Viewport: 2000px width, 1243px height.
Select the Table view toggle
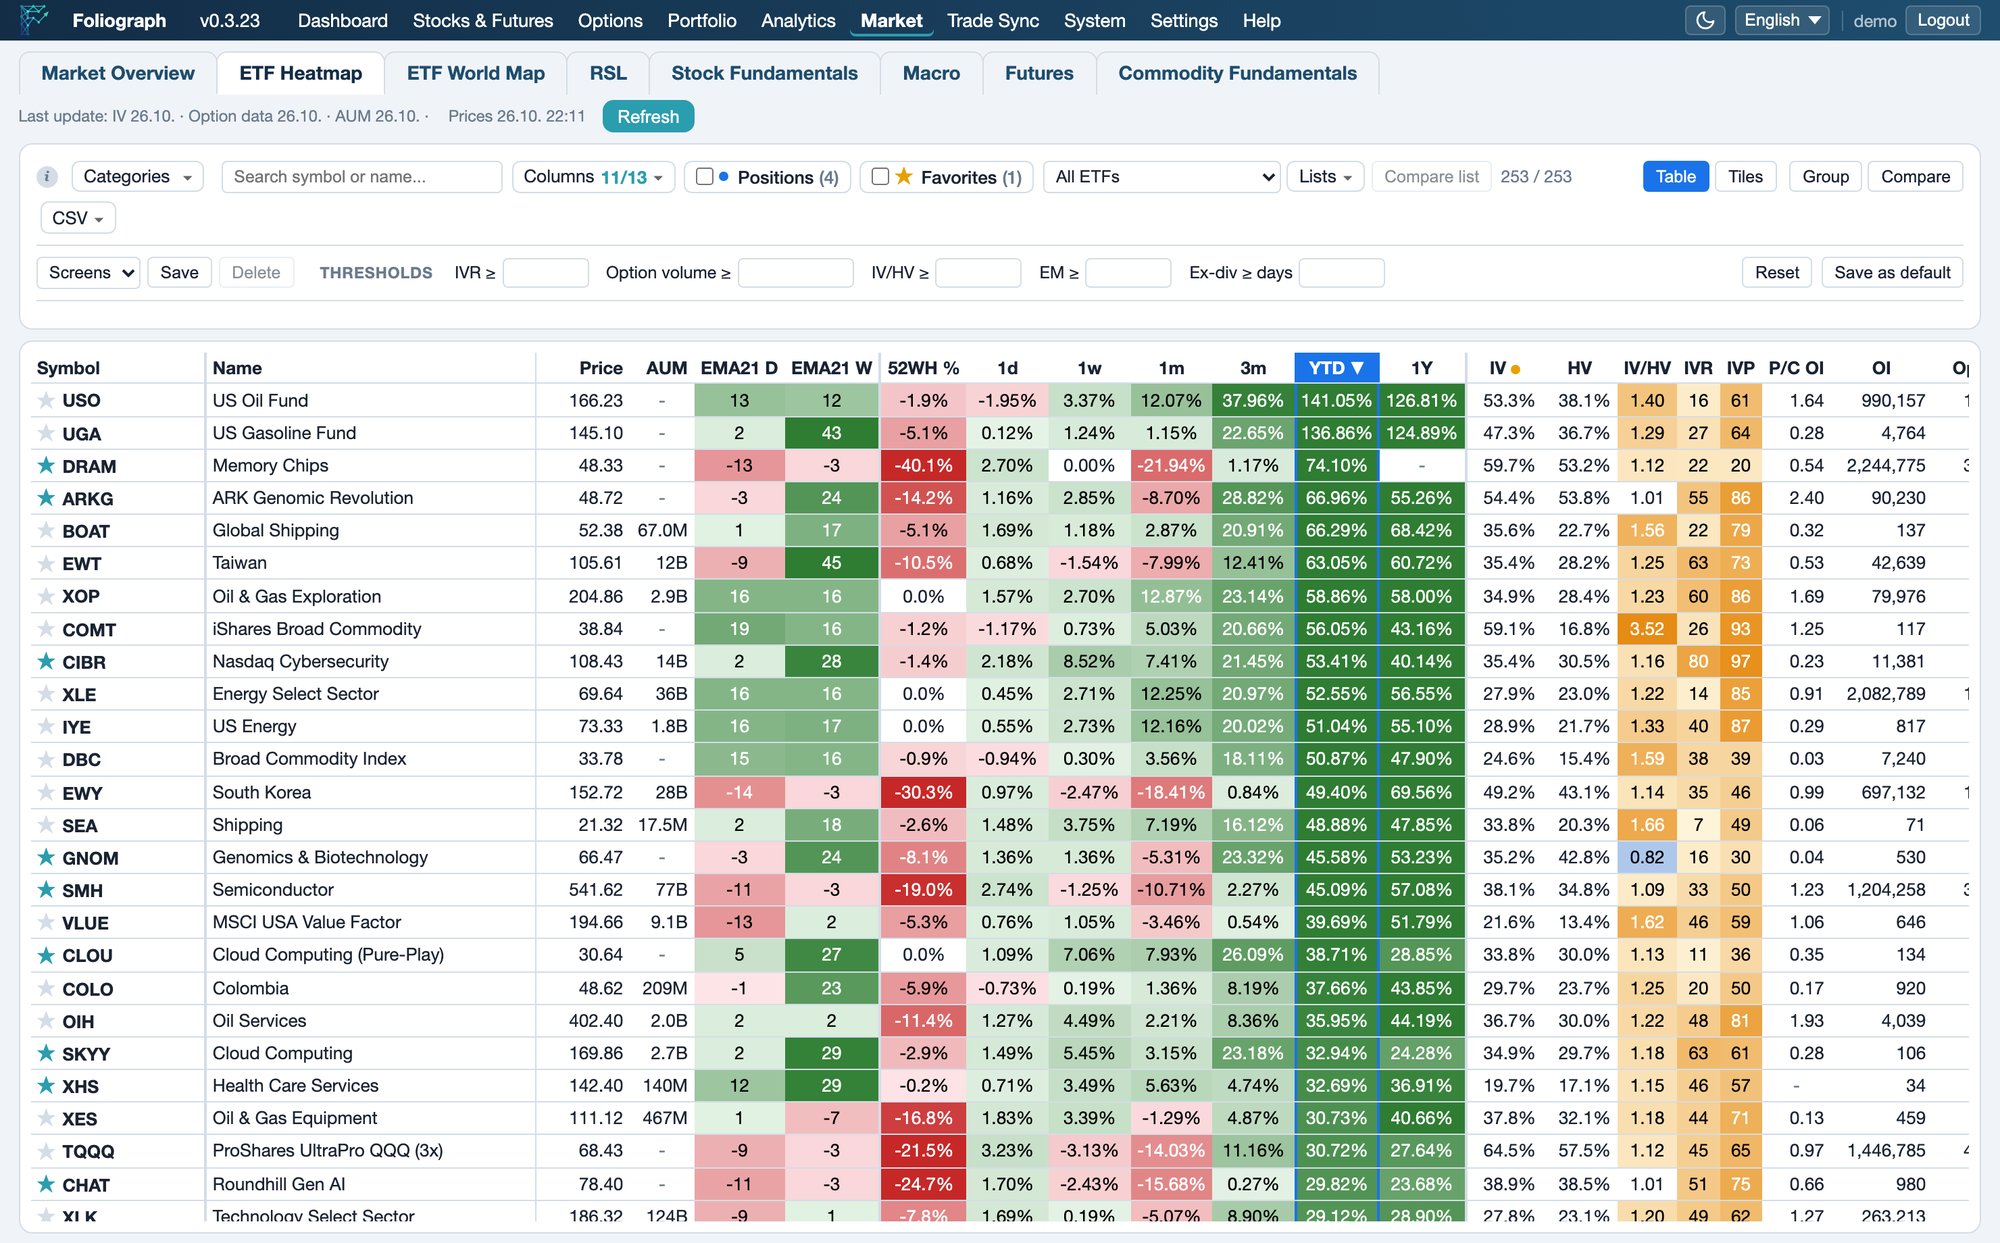[x=1675, y=177]
